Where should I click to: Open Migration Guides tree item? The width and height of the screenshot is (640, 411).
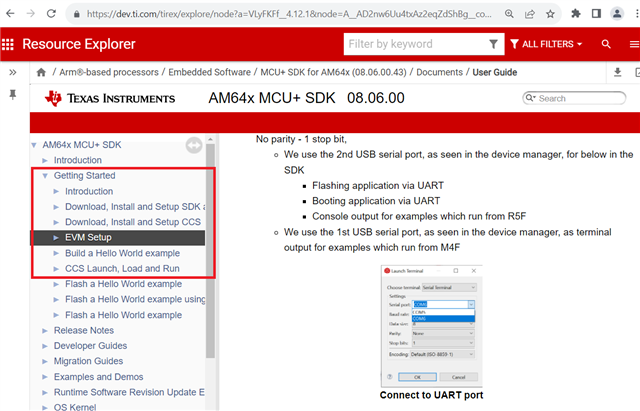pos(88,361)
